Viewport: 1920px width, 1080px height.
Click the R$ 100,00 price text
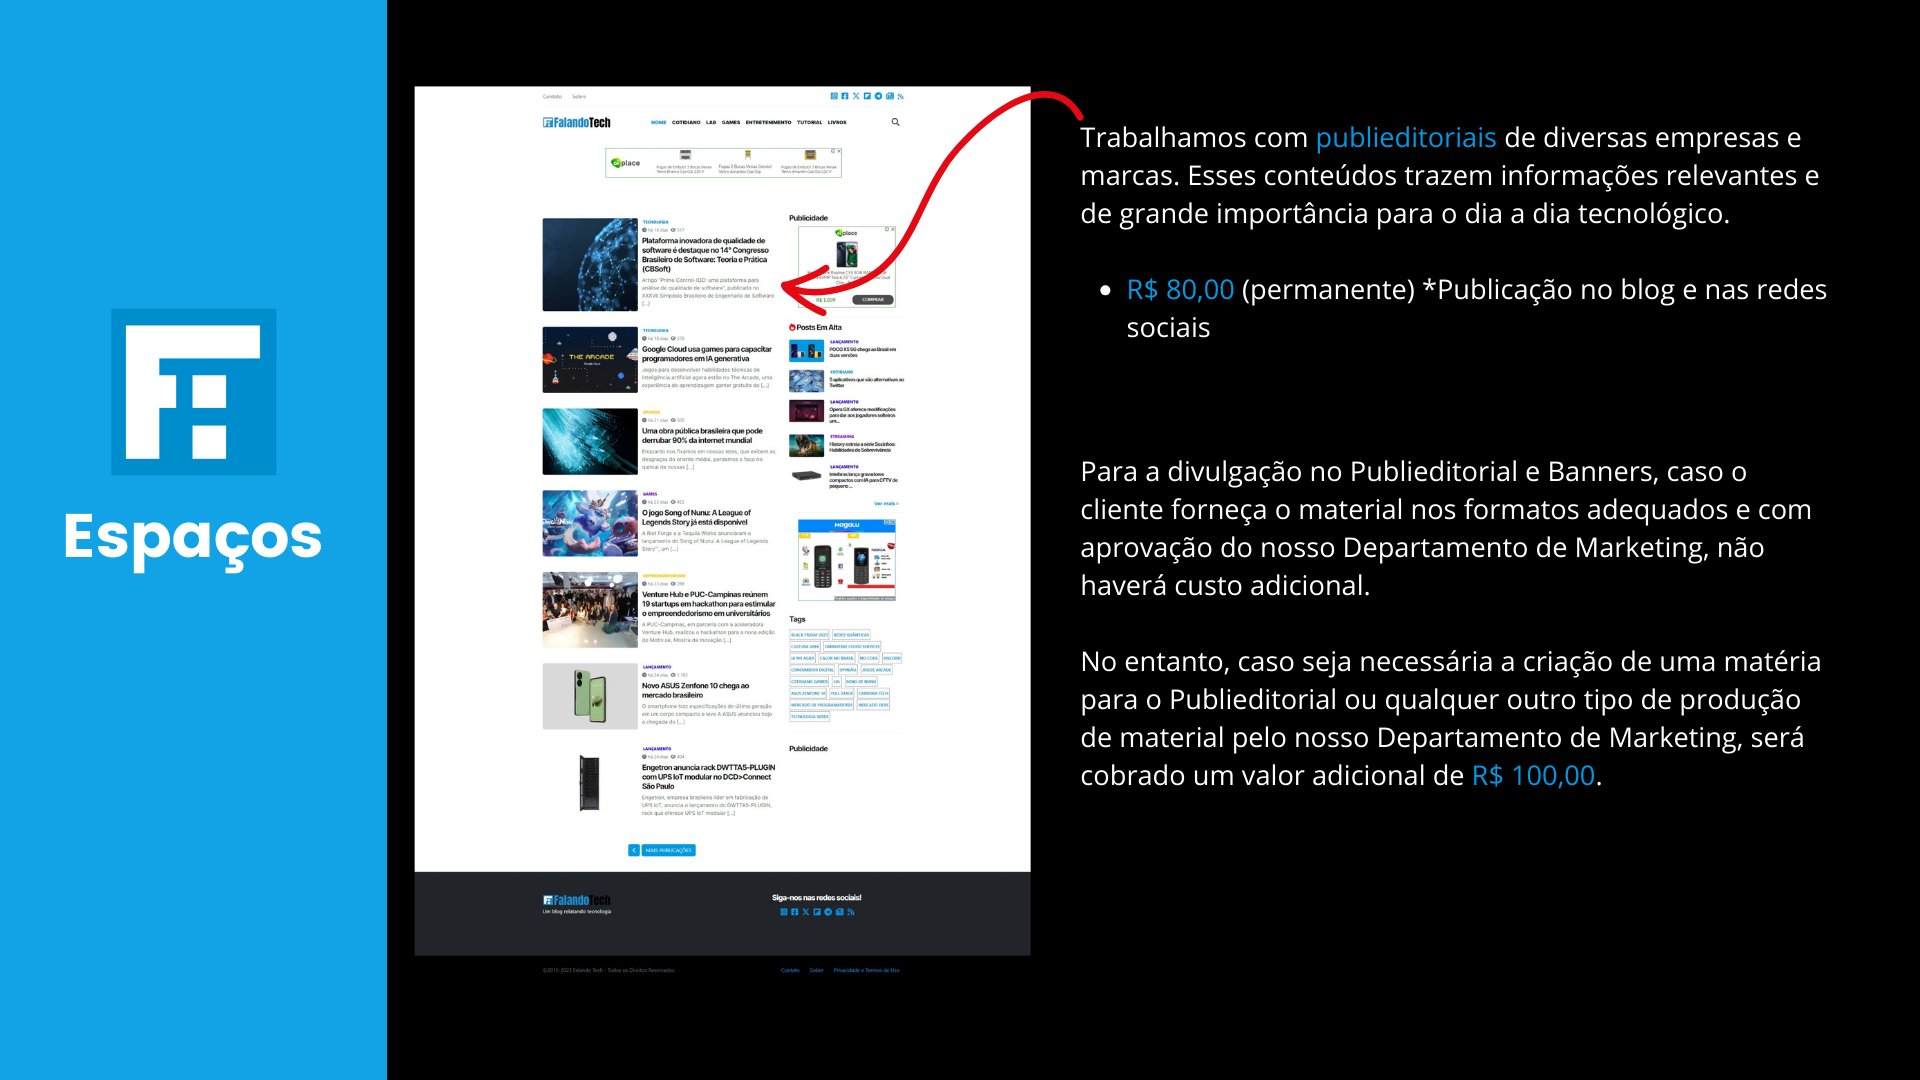coord(1533,776)
